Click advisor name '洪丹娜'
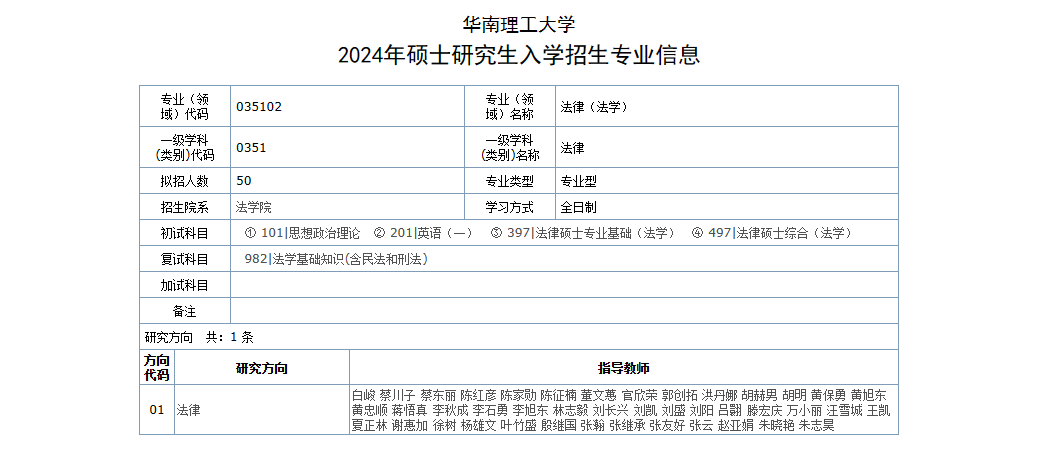 pyautogui.click(x=719, y=394)
